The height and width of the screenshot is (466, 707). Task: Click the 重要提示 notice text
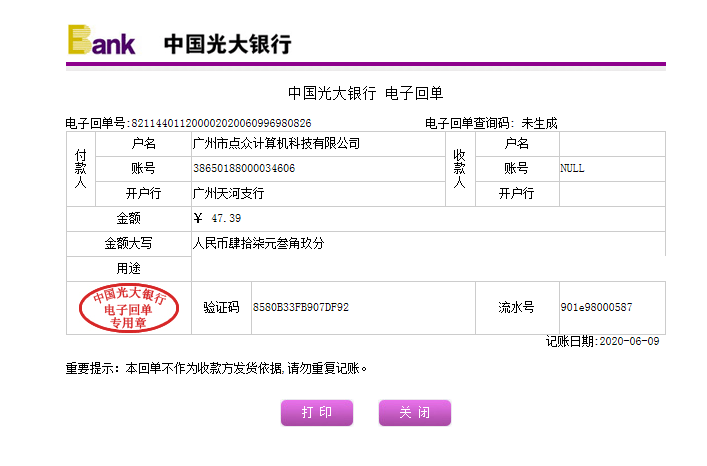pyautogui.click(x=217, y=368)
